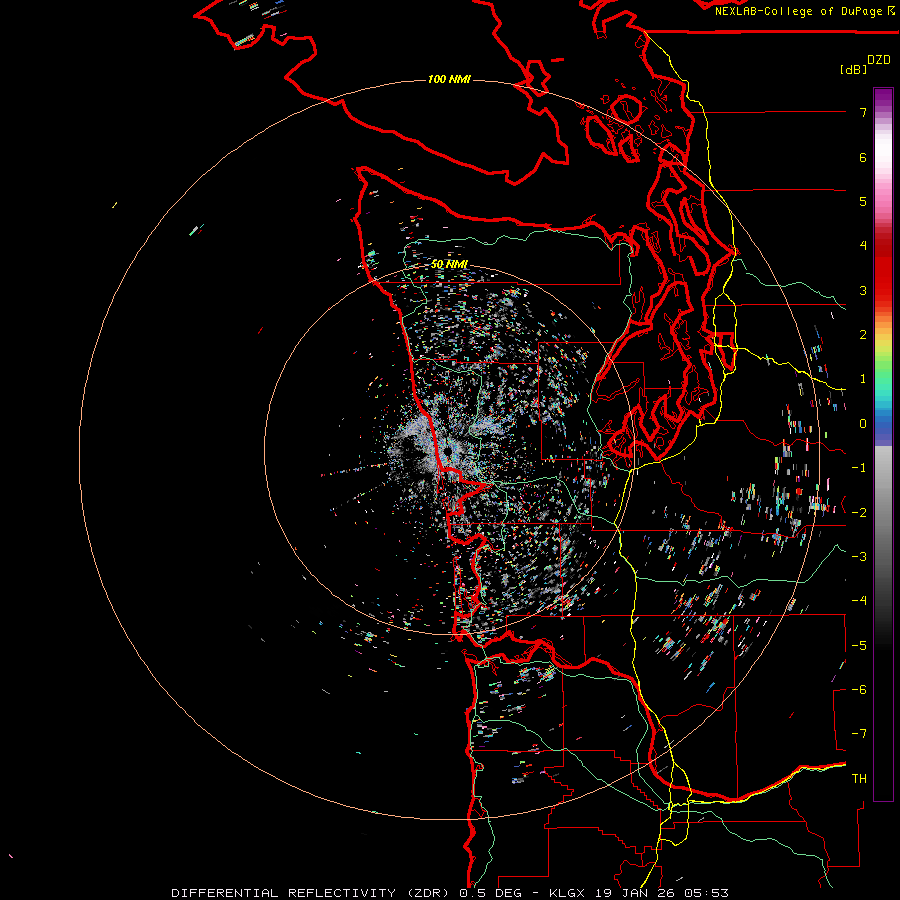This screenshot has height=900, width=900.
Task: Click the [dB] unit label
Action: click(x=853, y=69)
